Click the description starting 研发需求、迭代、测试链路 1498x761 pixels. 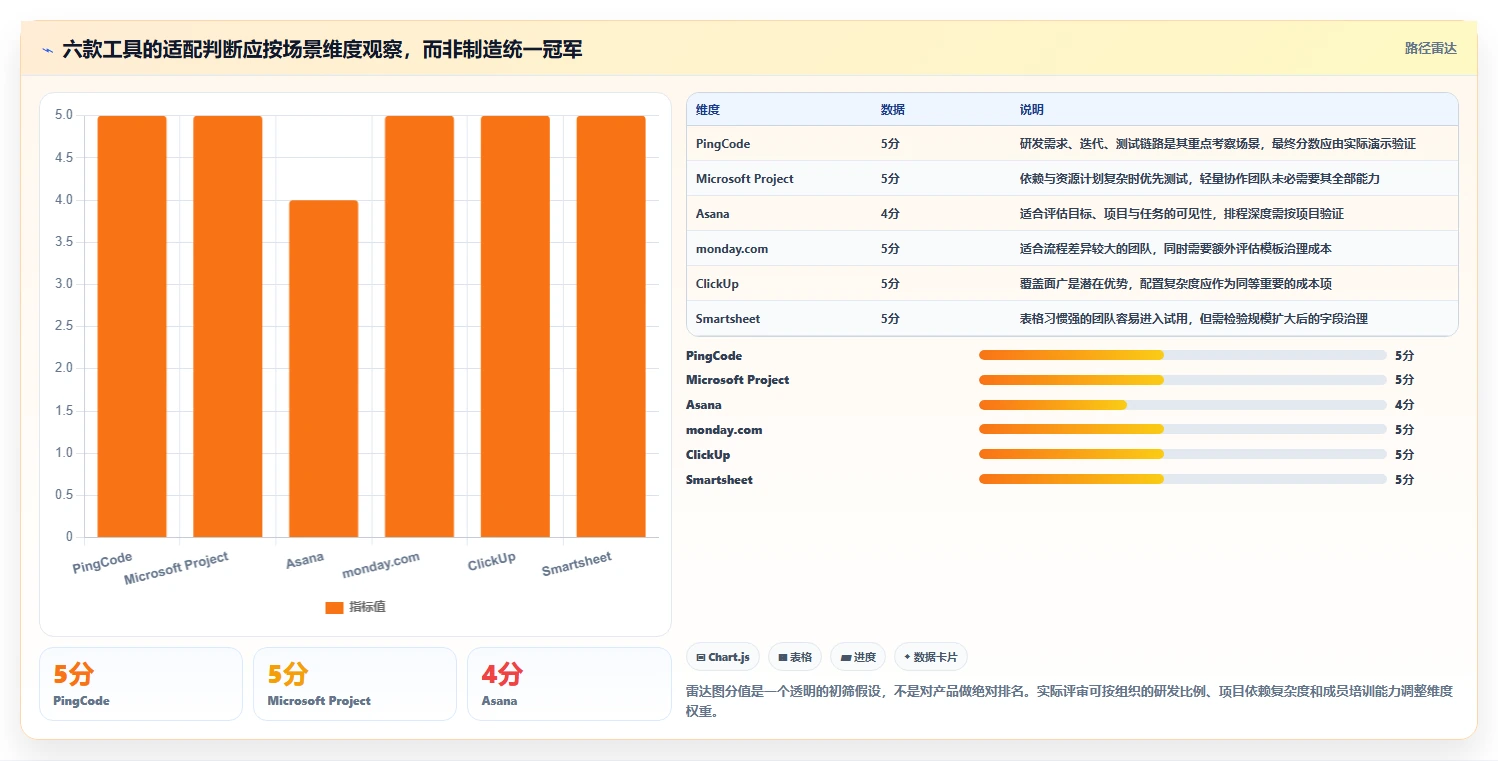point(1218,144)
